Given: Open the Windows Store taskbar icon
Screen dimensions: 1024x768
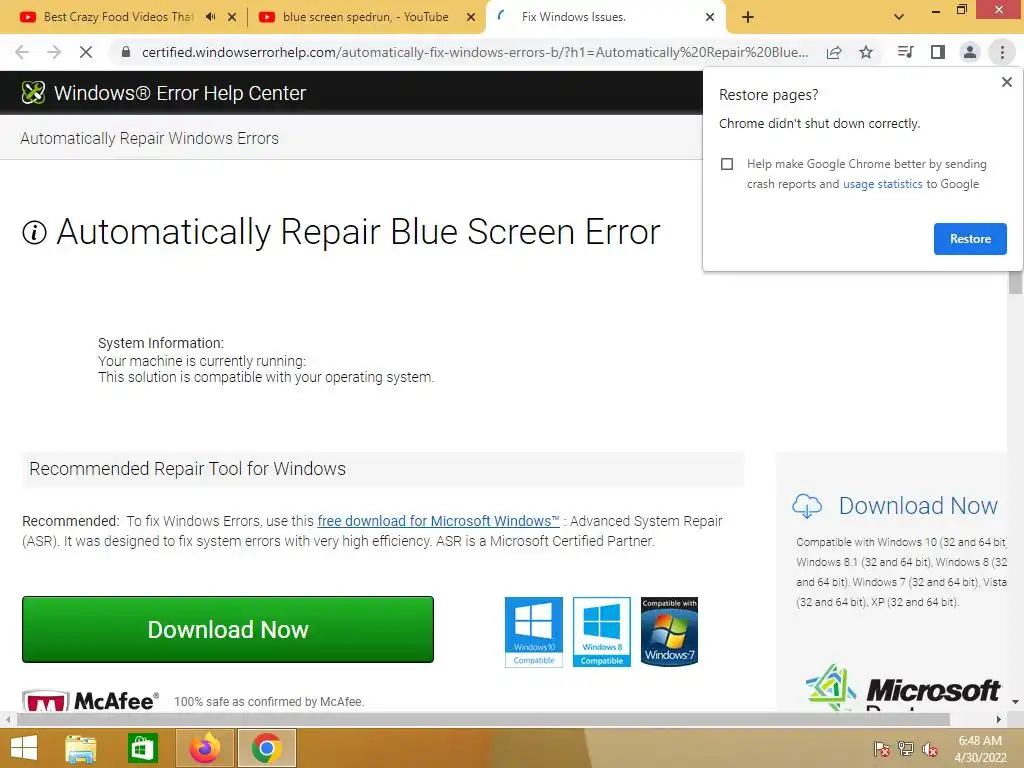Looking at the screenshot, I should 142,748.
